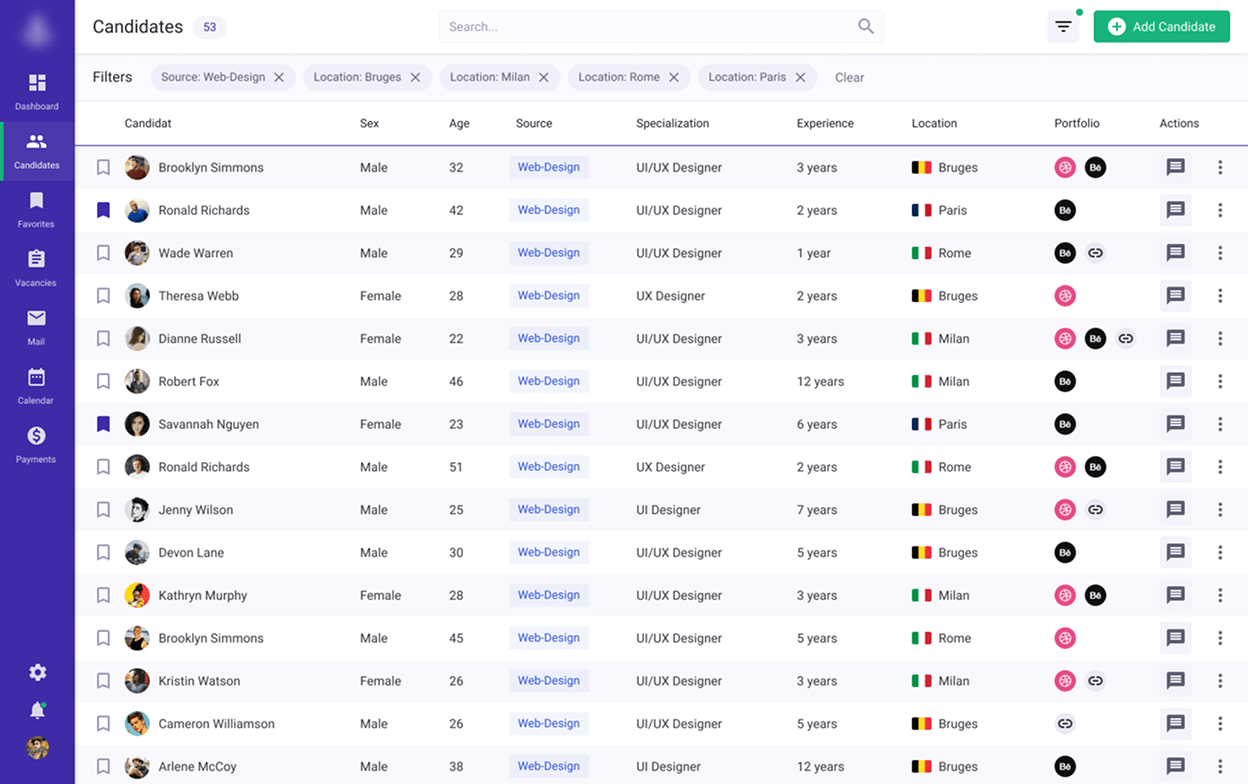Open the actions menu for Dianne Russell

click(x=1220, y=338)
